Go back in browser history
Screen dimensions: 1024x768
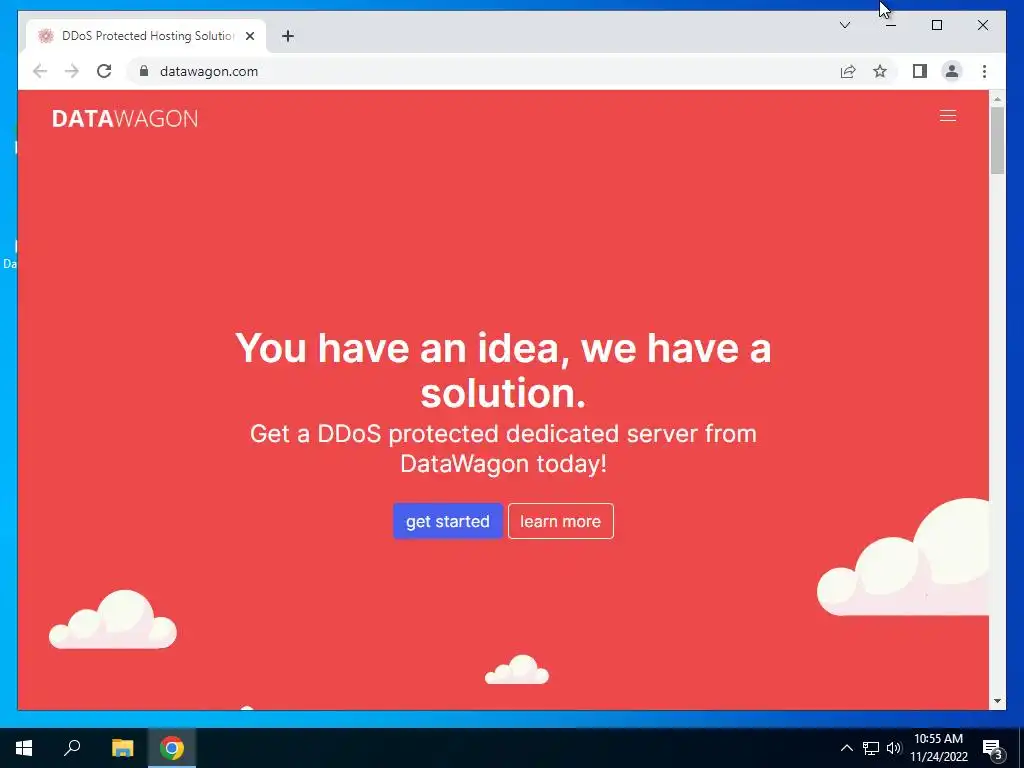pyautogui.click(x=40, y=71)
